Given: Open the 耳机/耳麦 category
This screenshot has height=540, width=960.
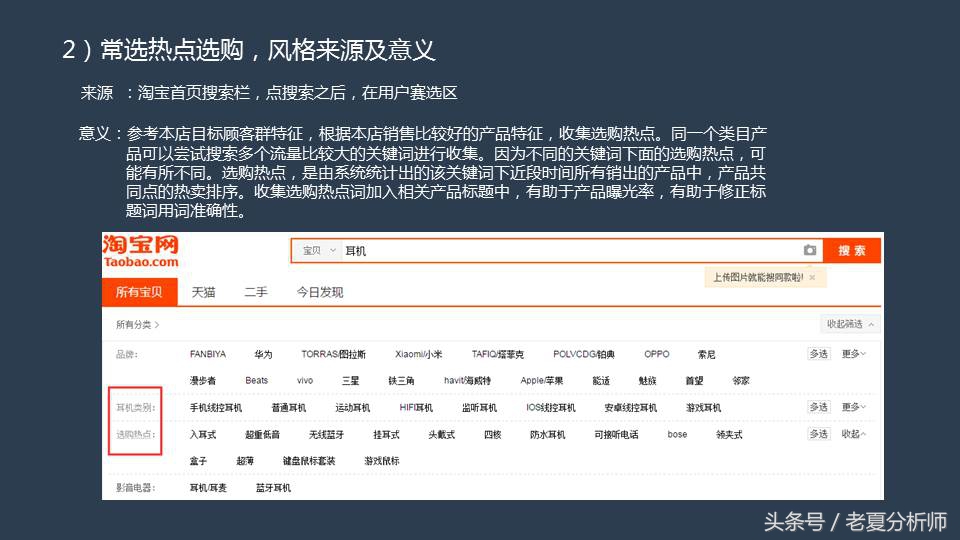Looking at the screenshot, I should click(x=208, y=488).
